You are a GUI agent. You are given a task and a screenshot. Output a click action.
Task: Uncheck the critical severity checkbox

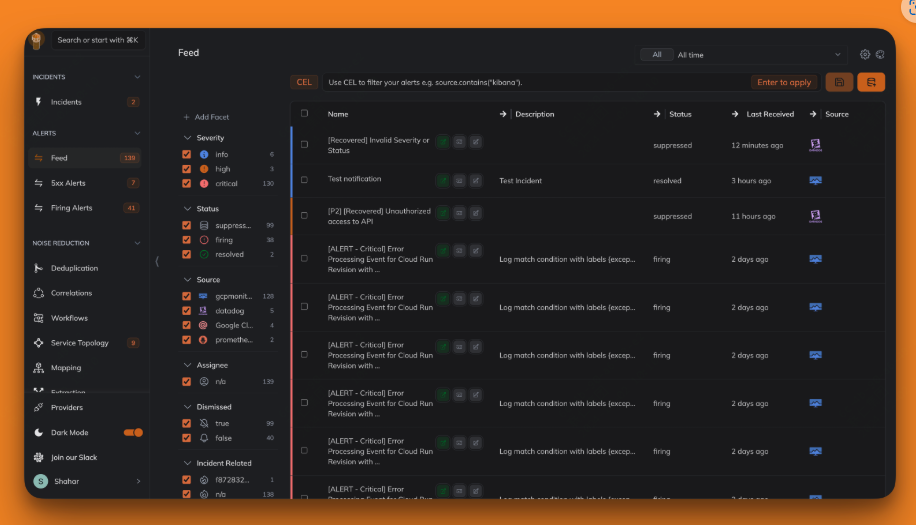coord(186,184)
